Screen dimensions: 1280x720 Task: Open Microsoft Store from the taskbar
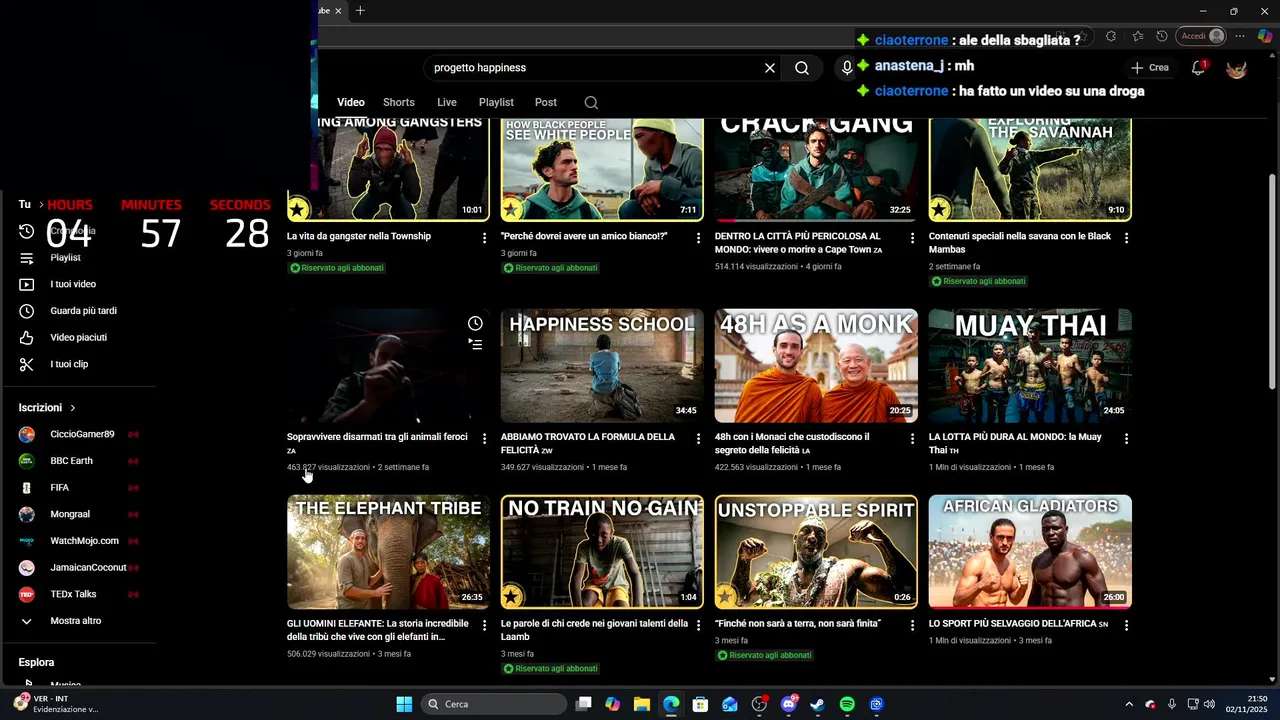click(700, 704)
